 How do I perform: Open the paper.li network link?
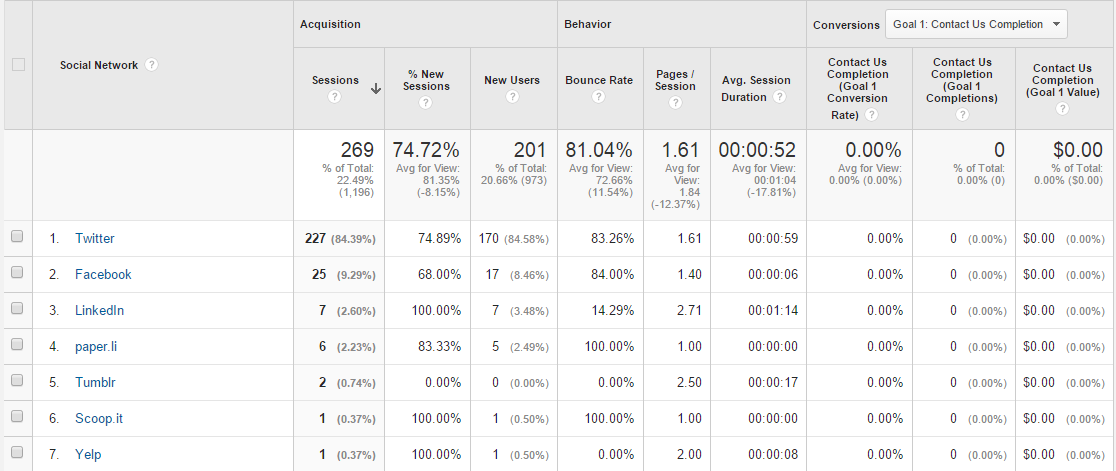tap(99, 346)
